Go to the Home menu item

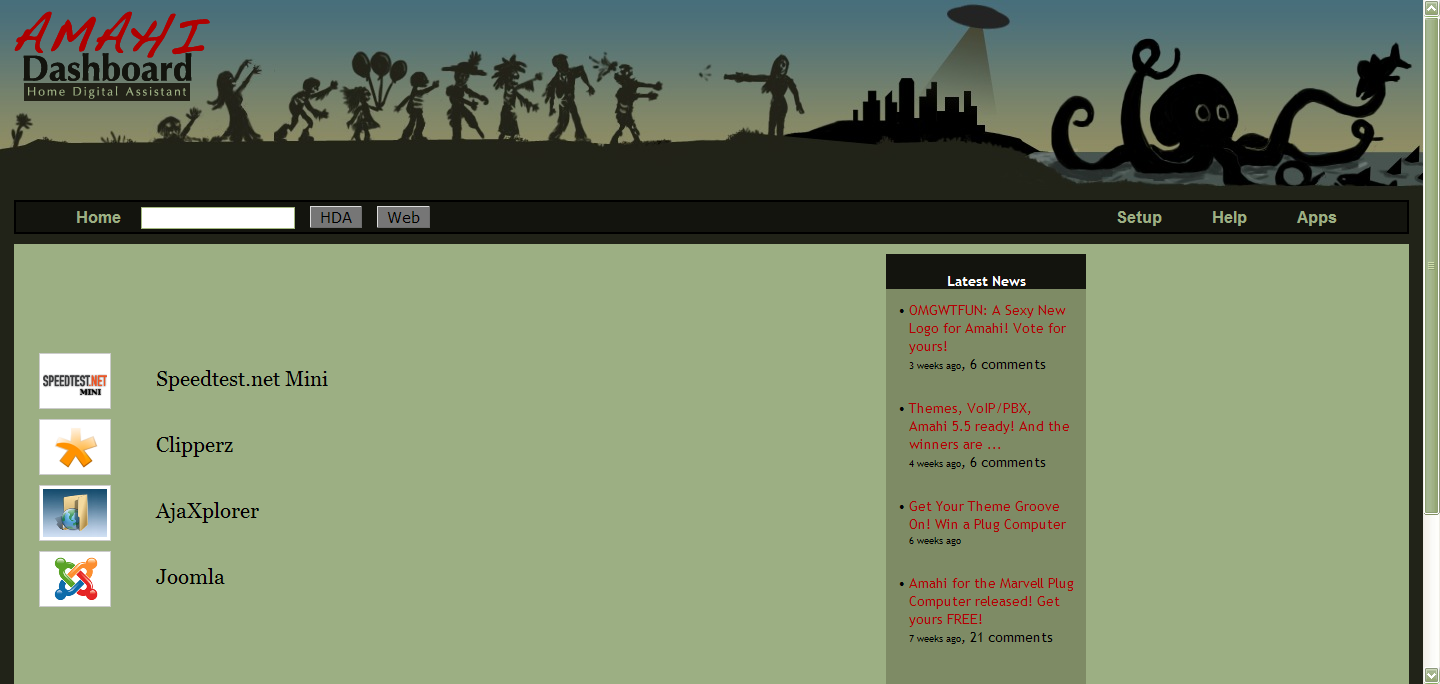pyautogui.click(x=98, y=217)
